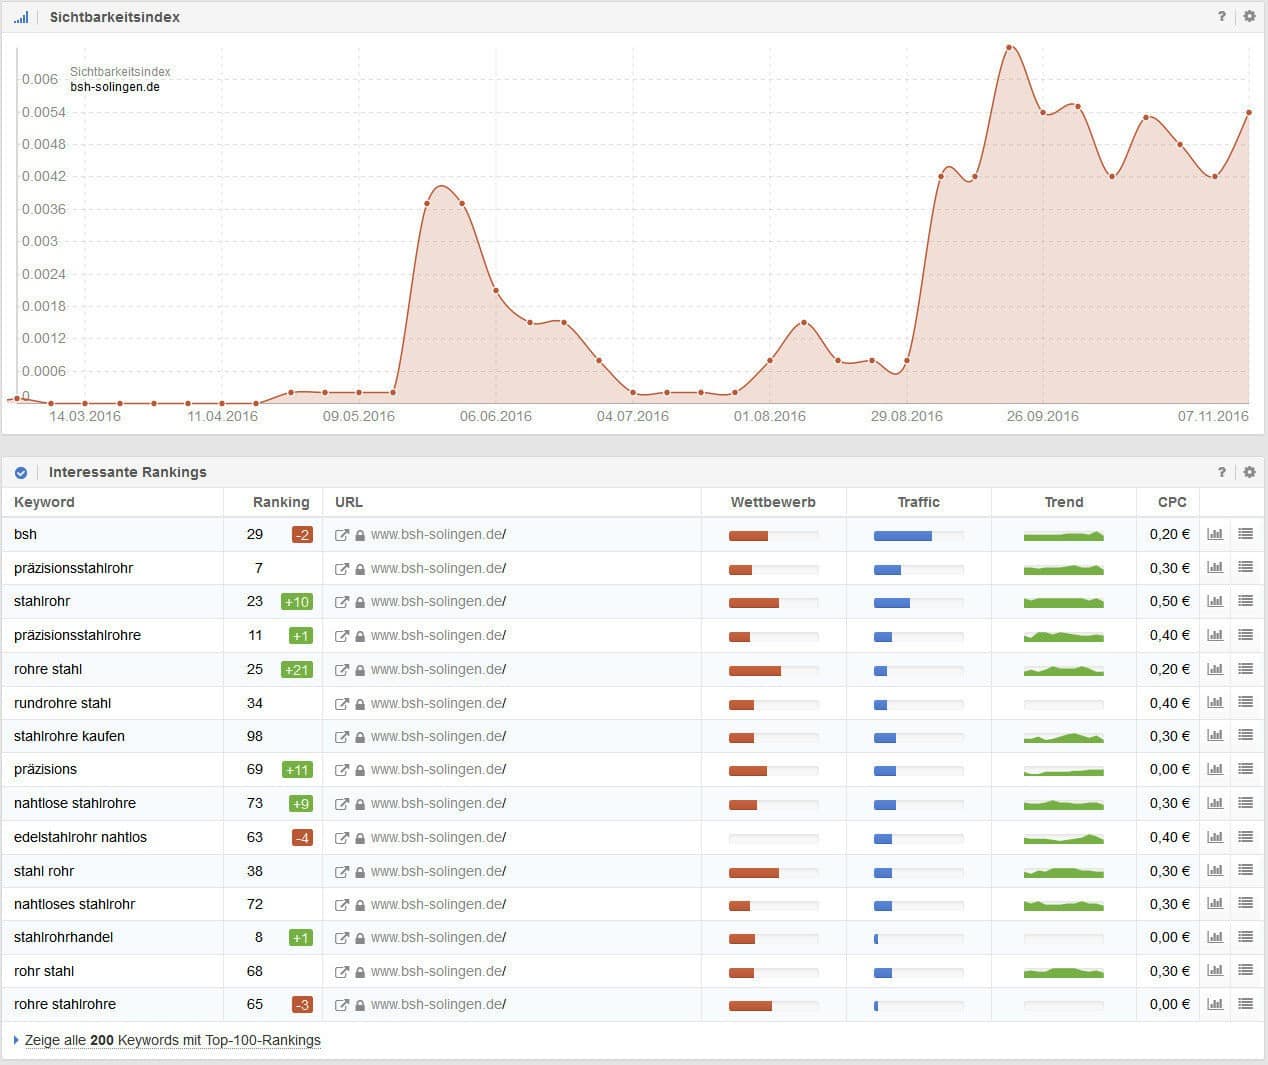Viewport: 1268px width, 1065px height.
Task: Open settings gear in Sichtbarkeitsindex panel
Action: 1249,16
